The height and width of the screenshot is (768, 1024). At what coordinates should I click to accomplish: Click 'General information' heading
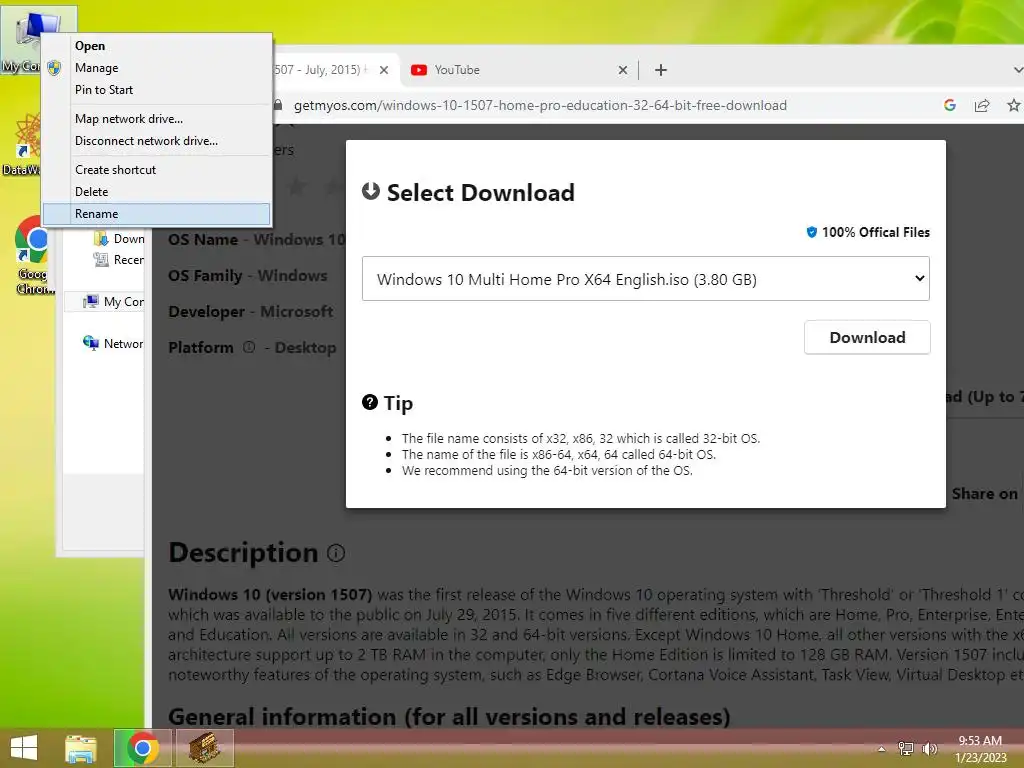coord(449,716)
